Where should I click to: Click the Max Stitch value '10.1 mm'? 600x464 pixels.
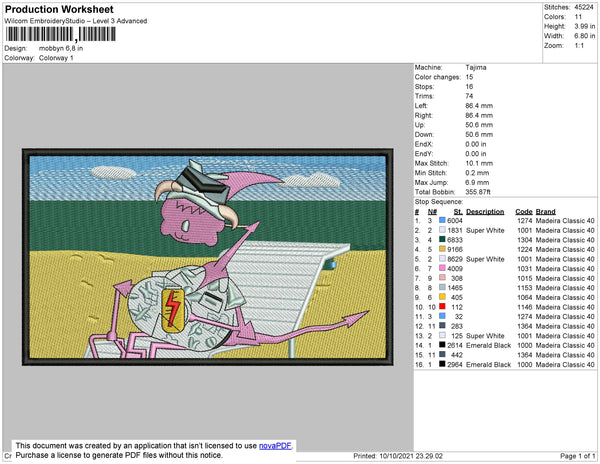pos(479,163)
